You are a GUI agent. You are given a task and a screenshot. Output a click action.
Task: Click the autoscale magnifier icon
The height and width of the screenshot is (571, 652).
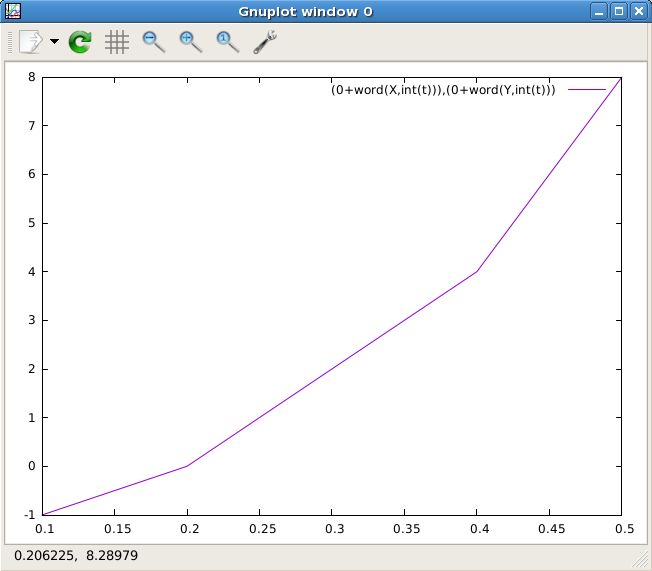click(228, 42)
